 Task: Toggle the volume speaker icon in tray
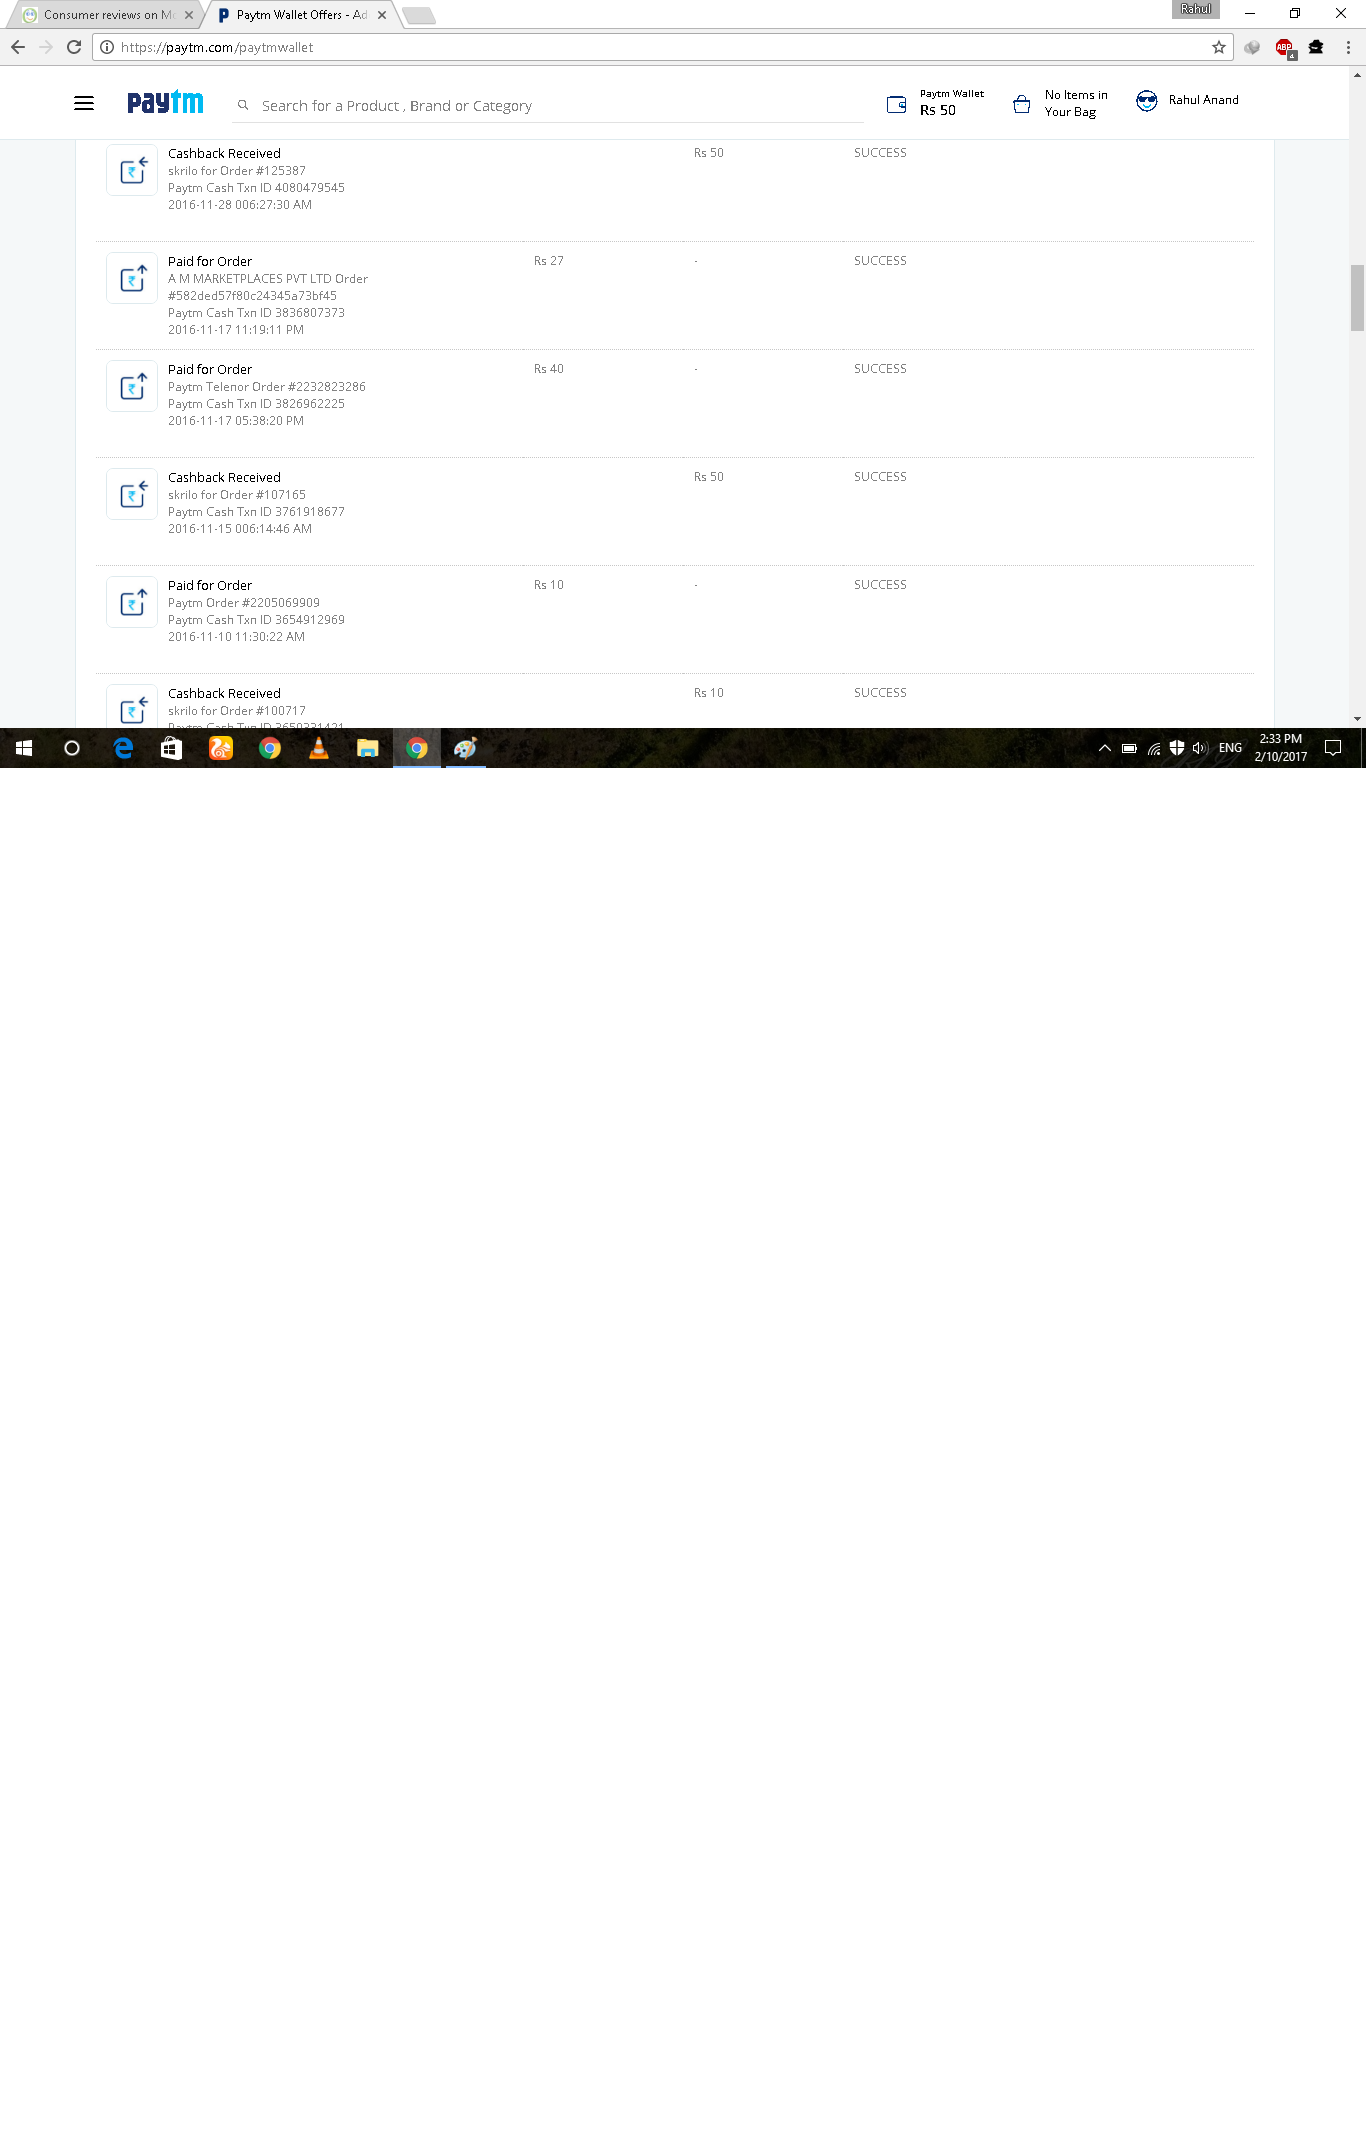click(1200, 748)
